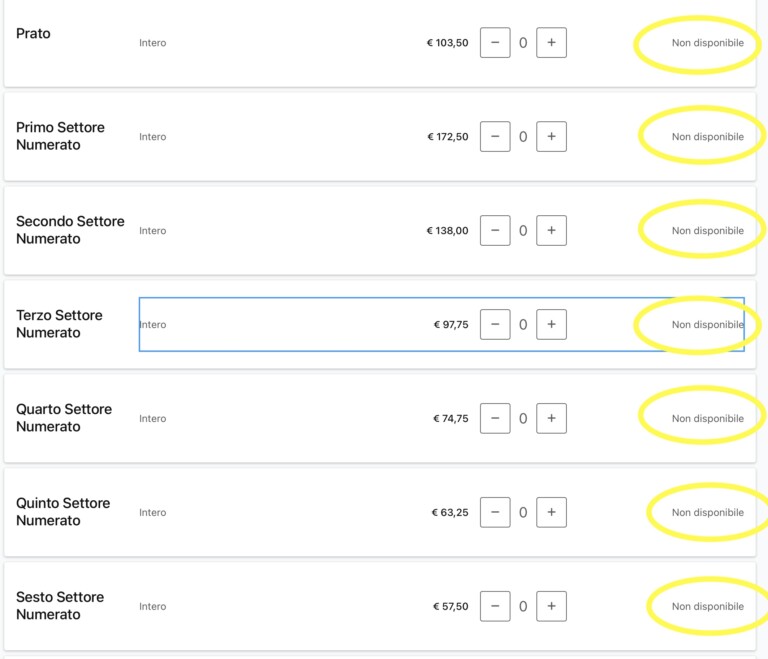Click Non disponibile label on Prato row
The image size is (768, 659).
(x=707, y=43)
